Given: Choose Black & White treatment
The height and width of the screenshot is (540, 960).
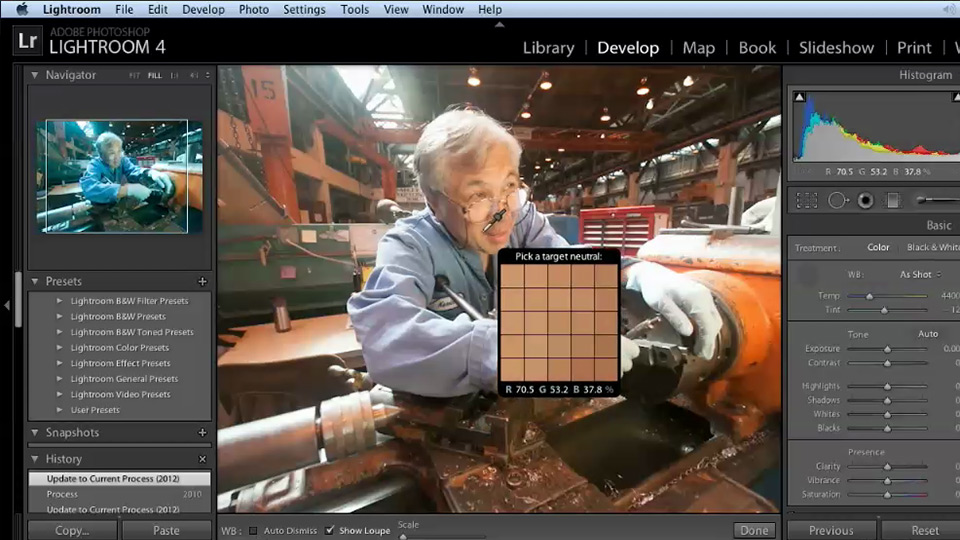Looking at the screenshot, I should point(933,247).
